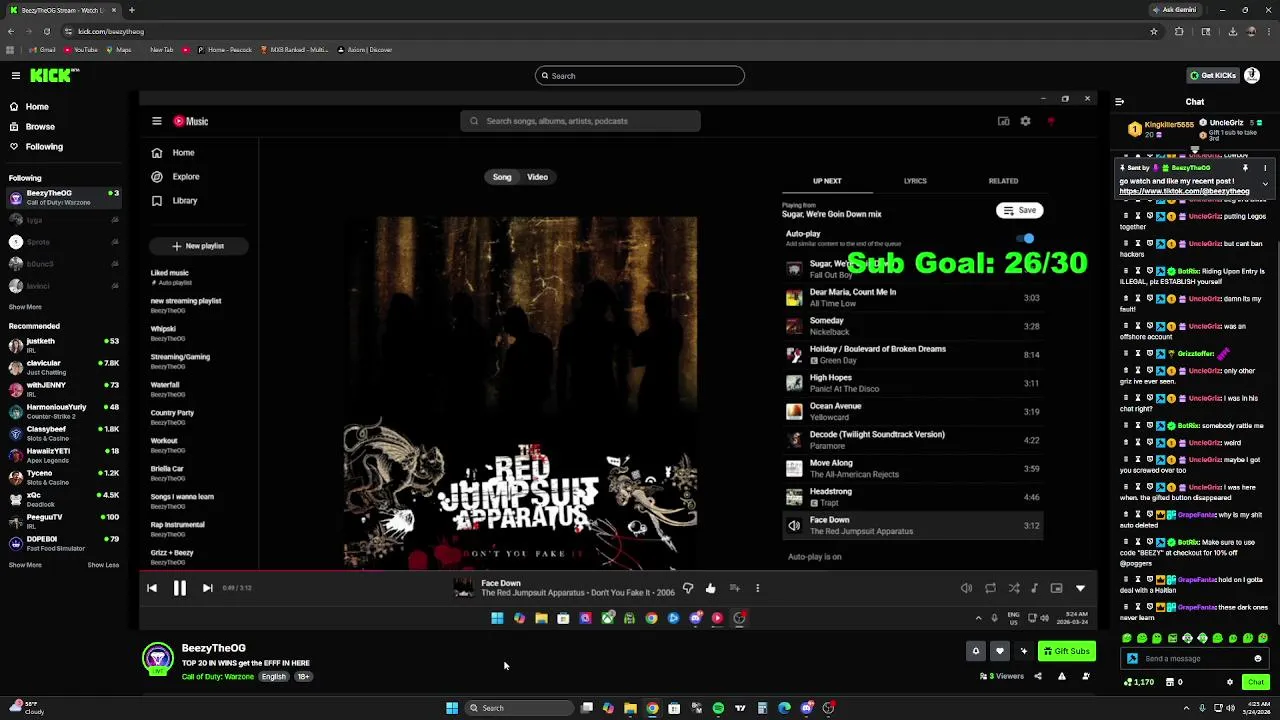Click YouTube Music cast icon
This screenshot has height=720, width=1280.
(1003, 121)
